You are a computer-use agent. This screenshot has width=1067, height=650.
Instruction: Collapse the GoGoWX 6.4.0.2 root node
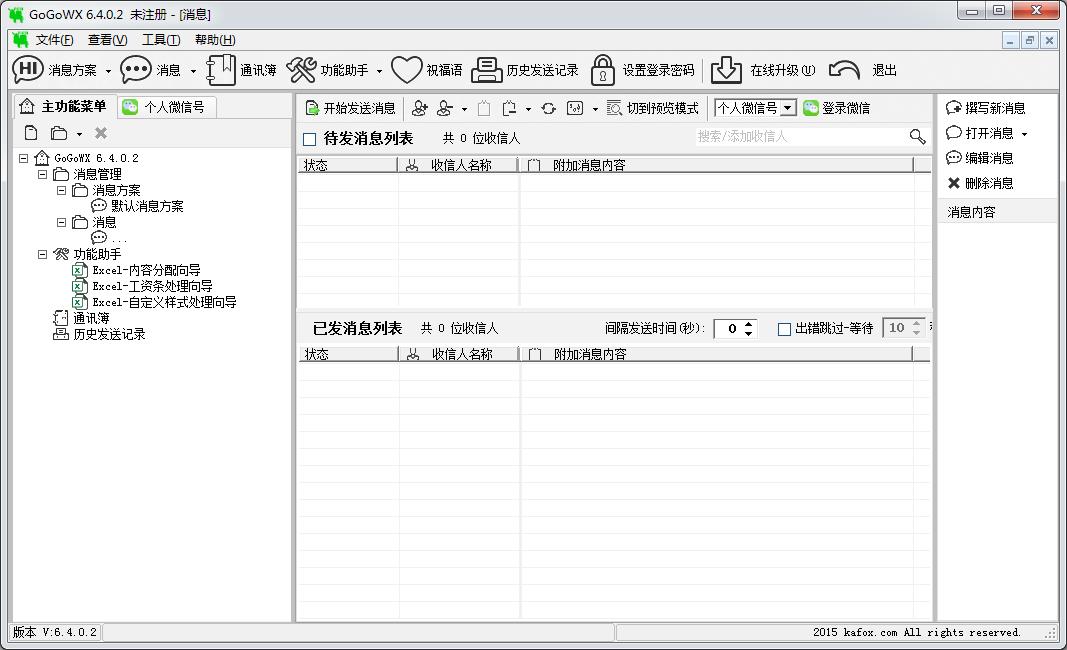click(x=23, y=158)
